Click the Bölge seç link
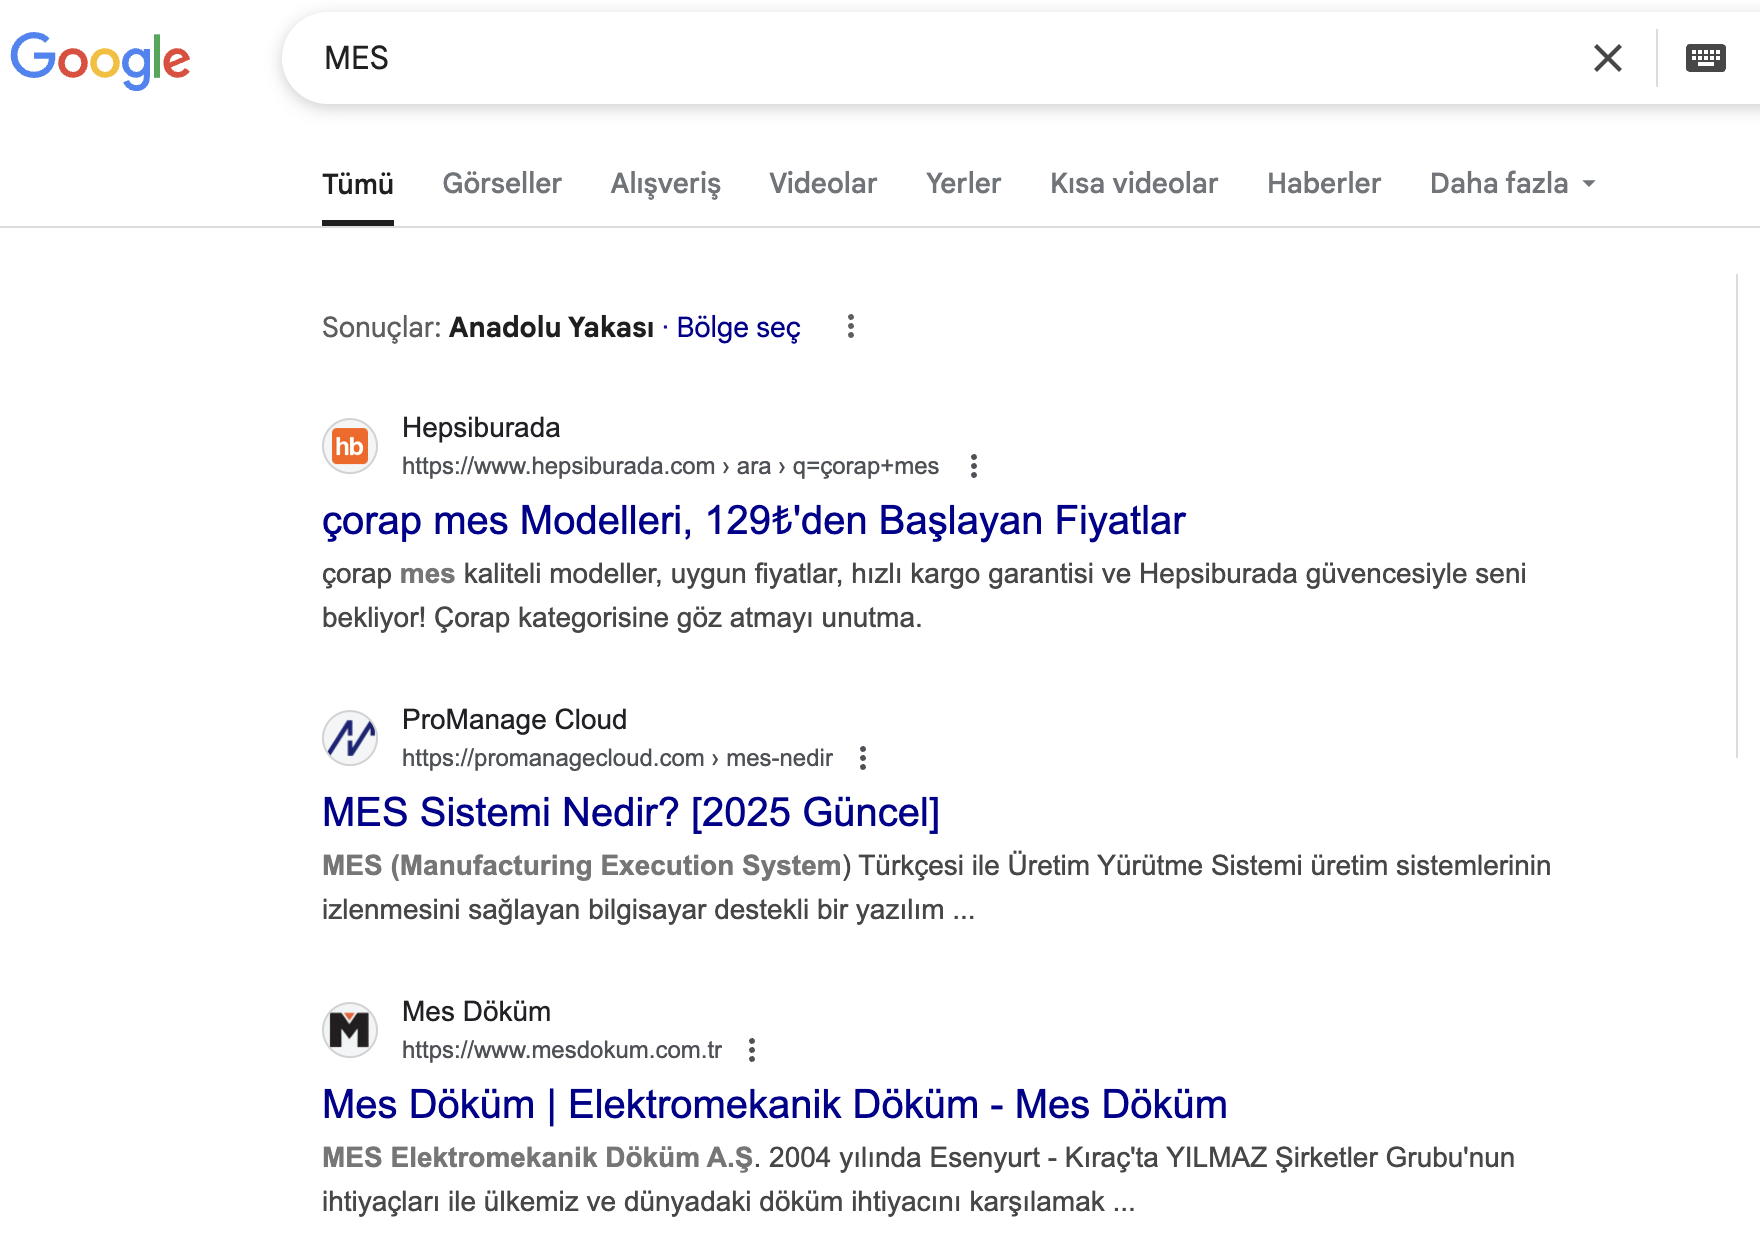This screenshot has height=1242, width=1760. 738,328
